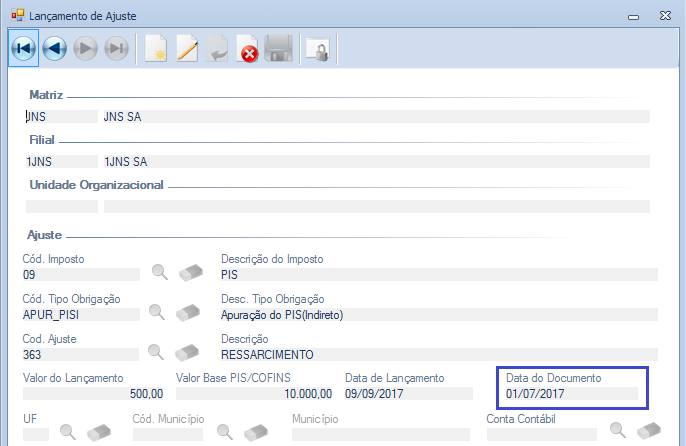Go to the first record
The width and height of the screenshot is (686, 446).
click(23, 48)
